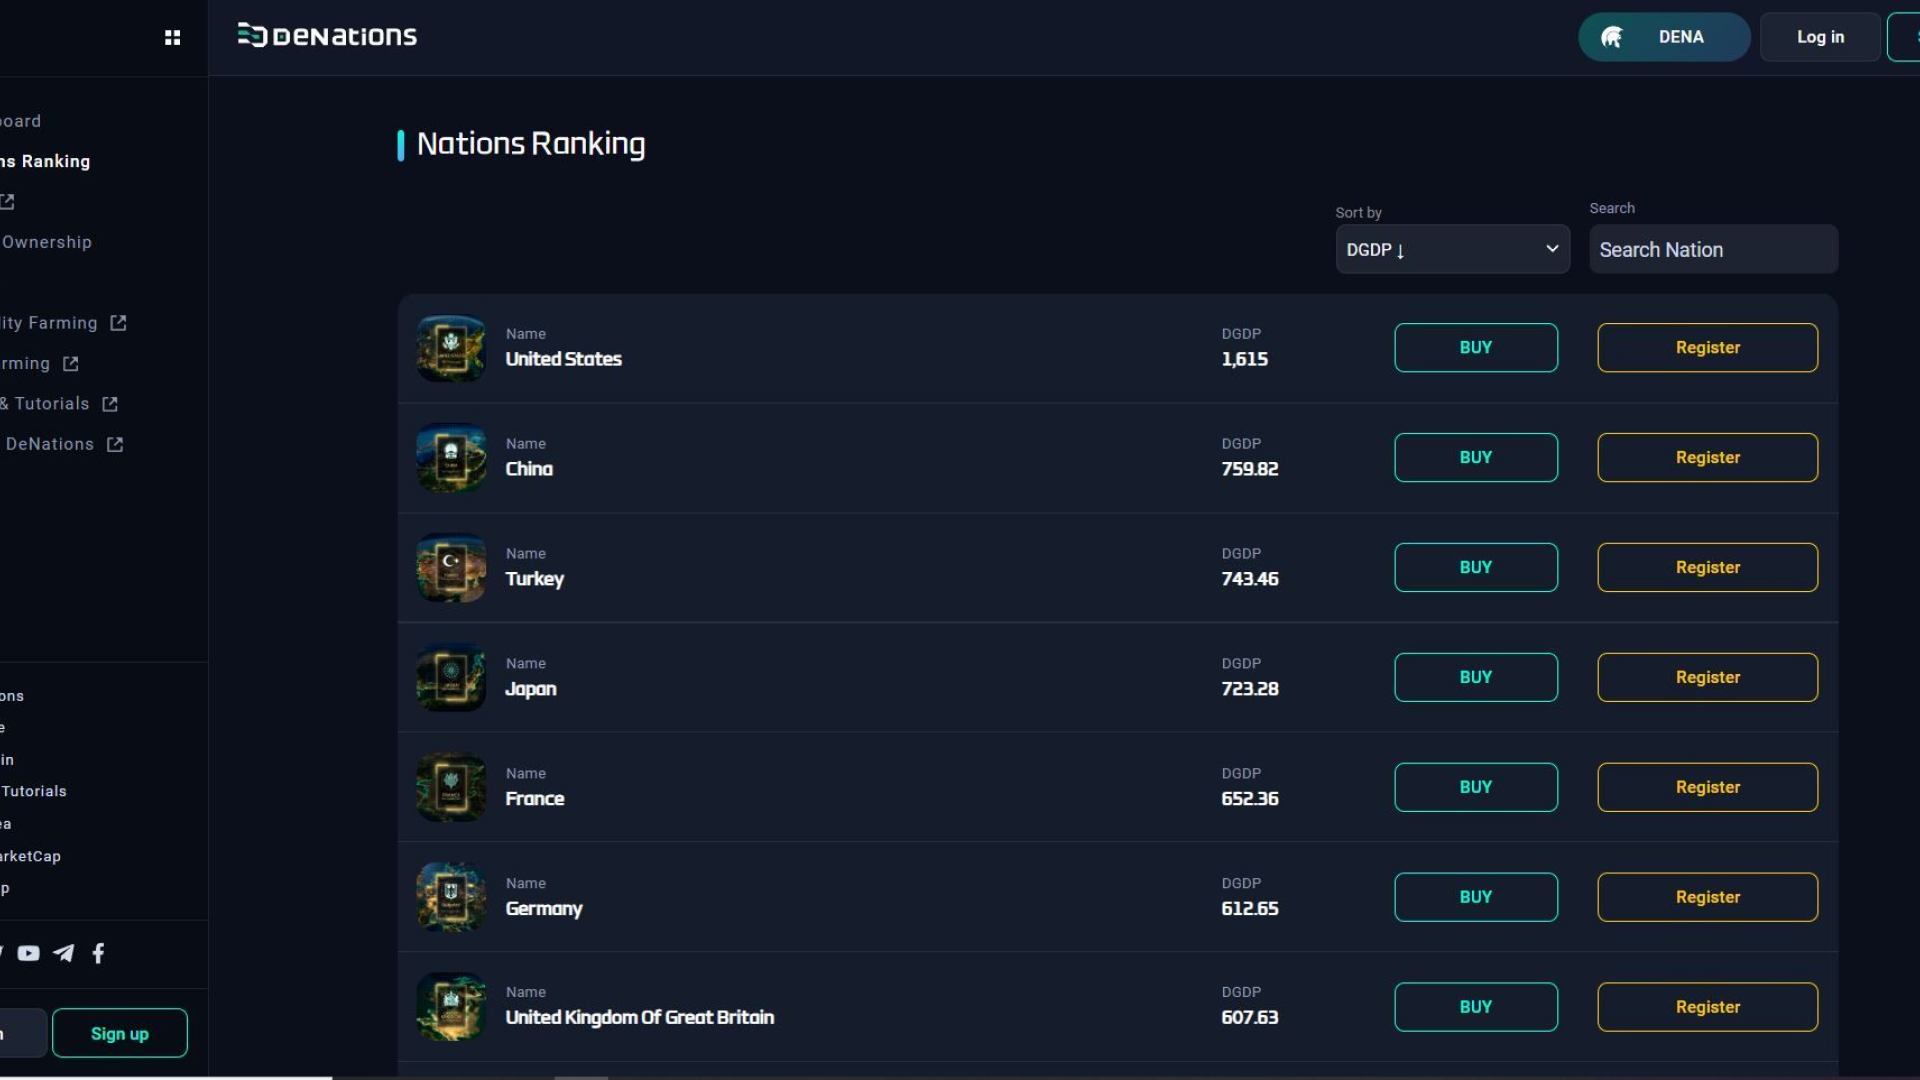Viewport: 1920px width, 1080px height.
Task: Click the DeNations logo
Action: 327,36
